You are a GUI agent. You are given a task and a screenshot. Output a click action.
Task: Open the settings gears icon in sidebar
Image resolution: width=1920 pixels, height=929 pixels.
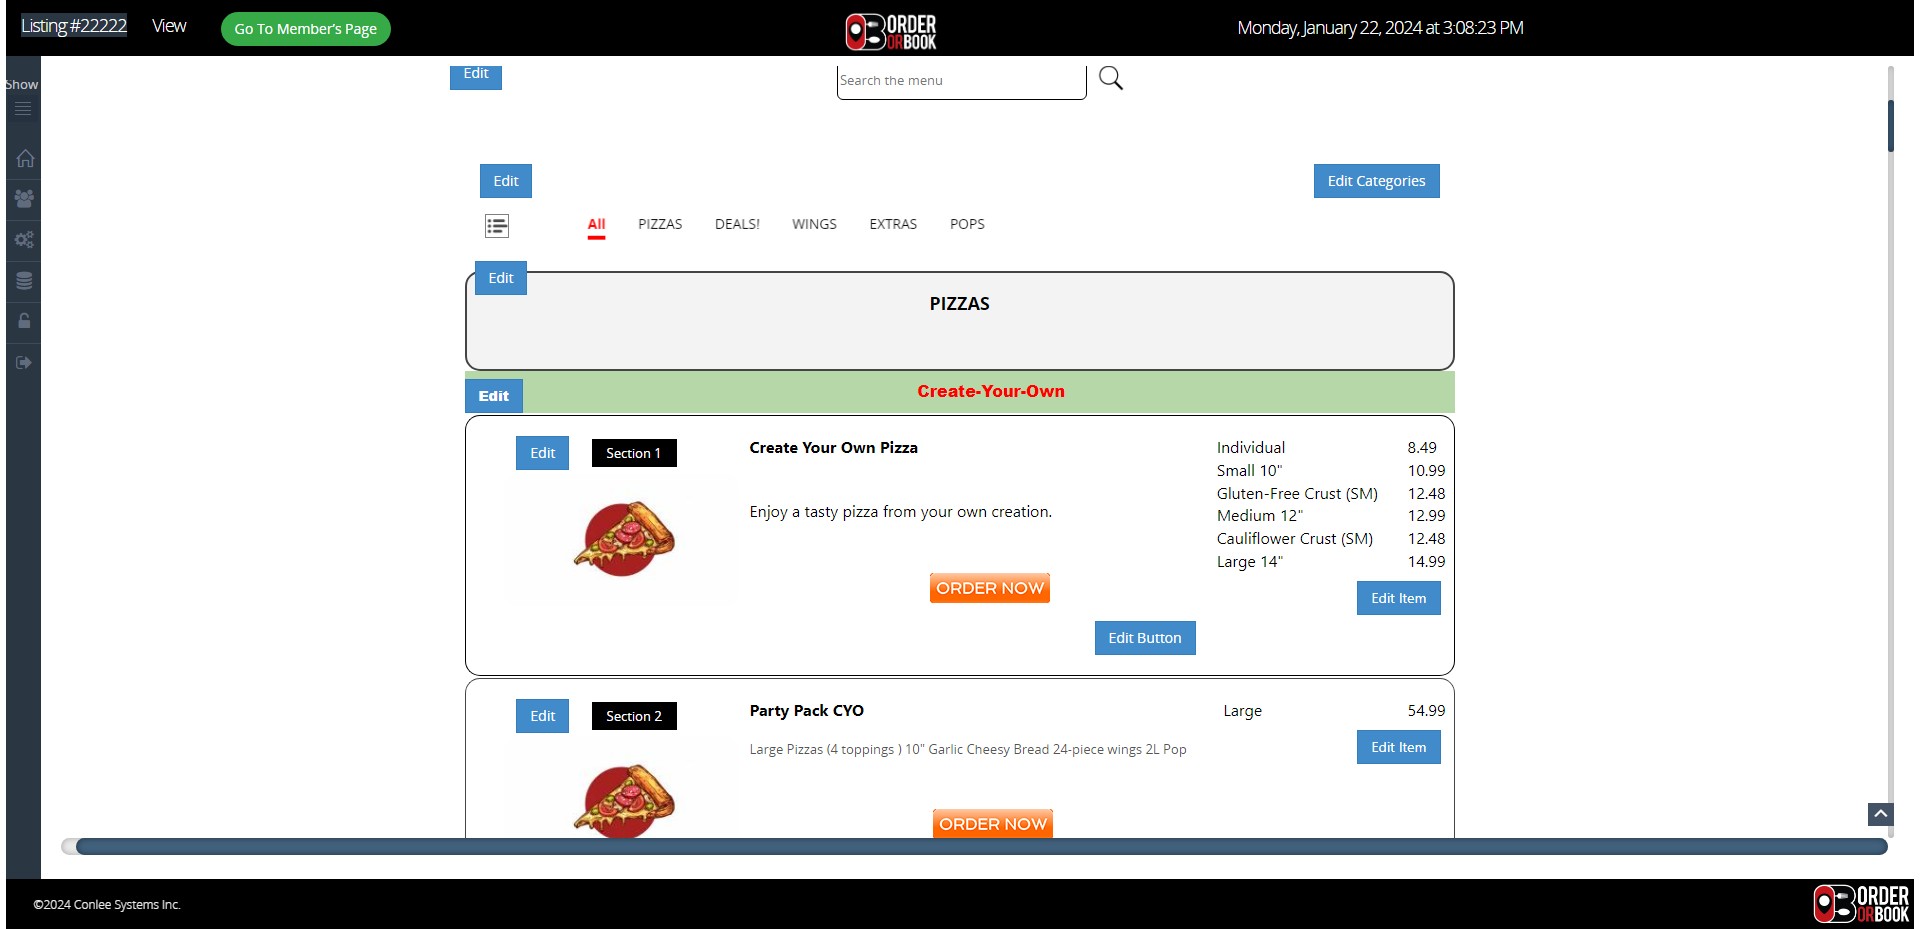pyautogui.click(x=24, y=240)
